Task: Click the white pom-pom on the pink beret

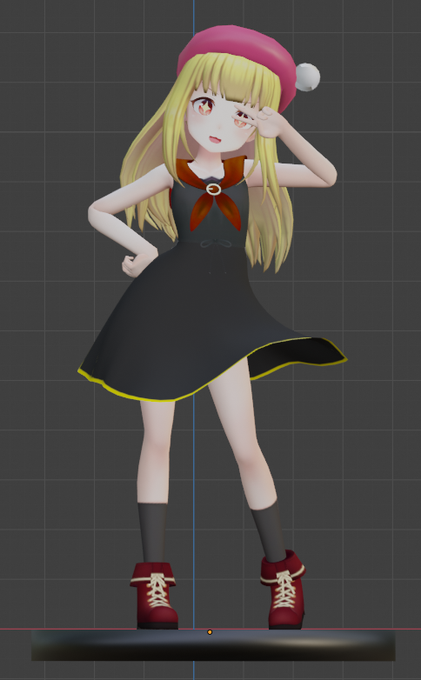Action: point(307,77)
